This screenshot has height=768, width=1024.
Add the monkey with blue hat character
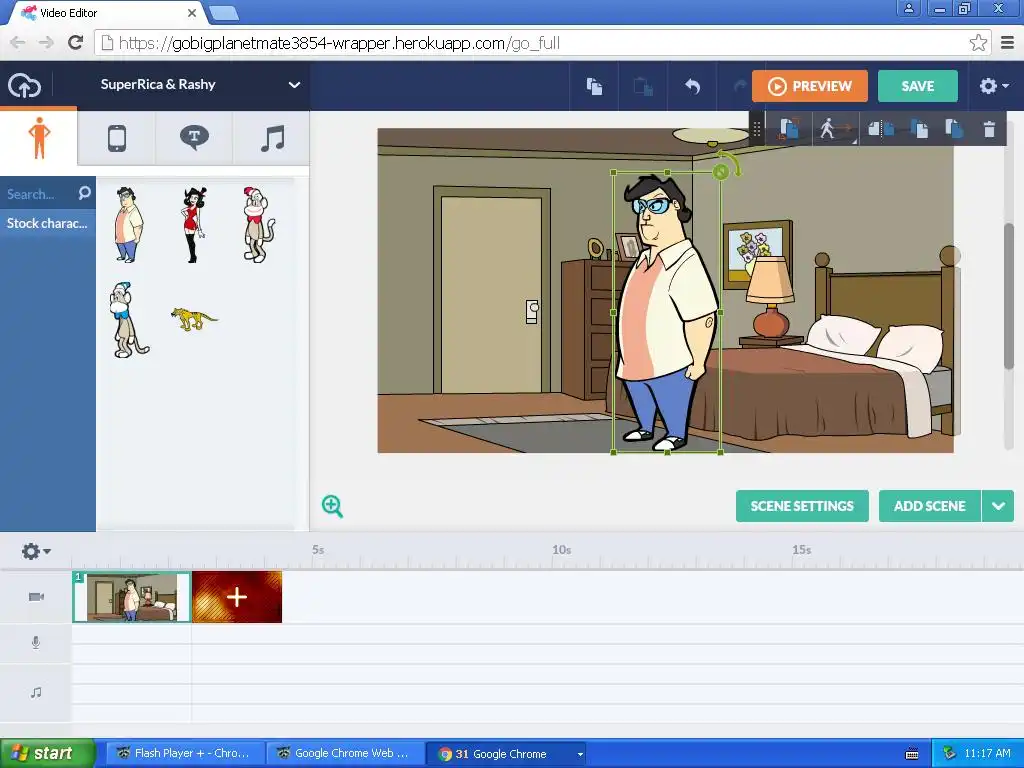(x=128, y=320)
